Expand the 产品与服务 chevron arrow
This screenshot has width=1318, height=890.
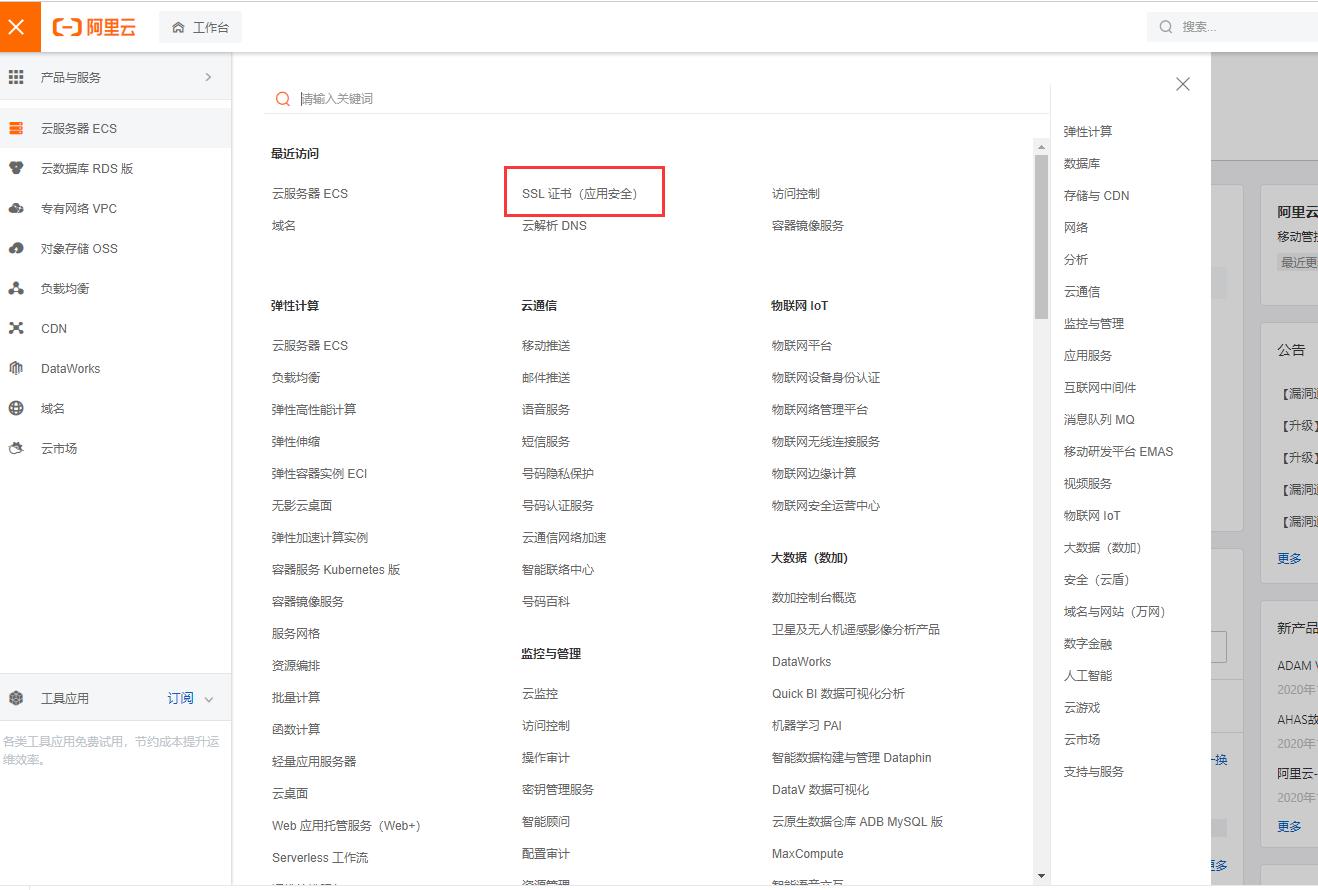click(208, 77)
